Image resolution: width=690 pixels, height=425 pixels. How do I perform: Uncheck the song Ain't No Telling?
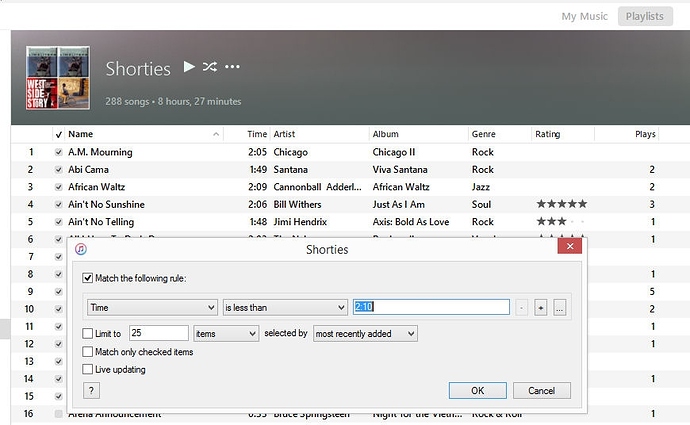point(59,222)
